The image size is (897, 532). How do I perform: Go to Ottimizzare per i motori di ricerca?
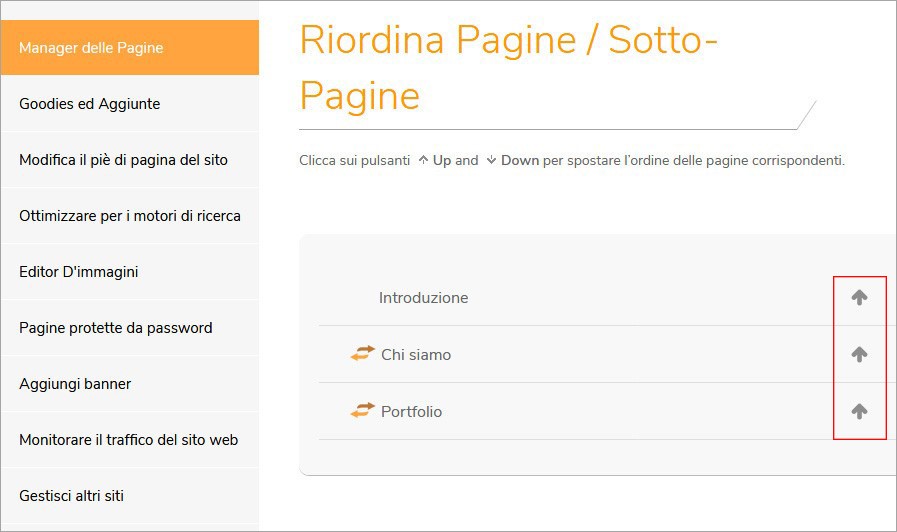tap(130, 216)
